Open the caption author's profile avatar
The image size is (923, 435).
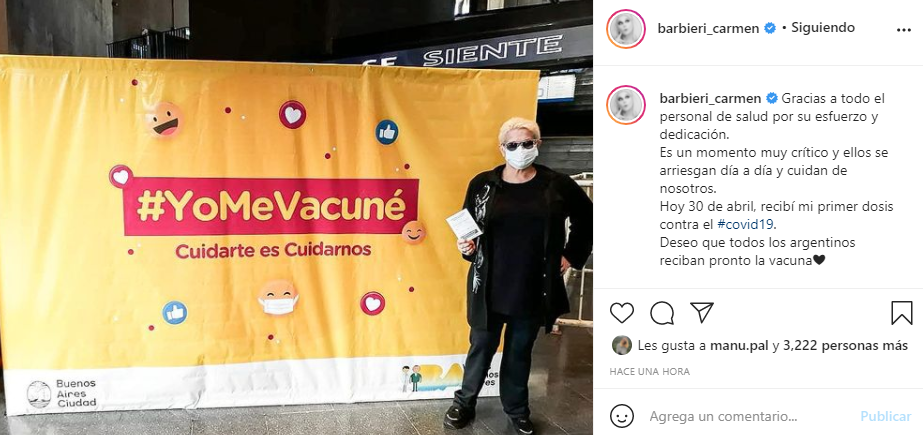[x=626, y=105]
